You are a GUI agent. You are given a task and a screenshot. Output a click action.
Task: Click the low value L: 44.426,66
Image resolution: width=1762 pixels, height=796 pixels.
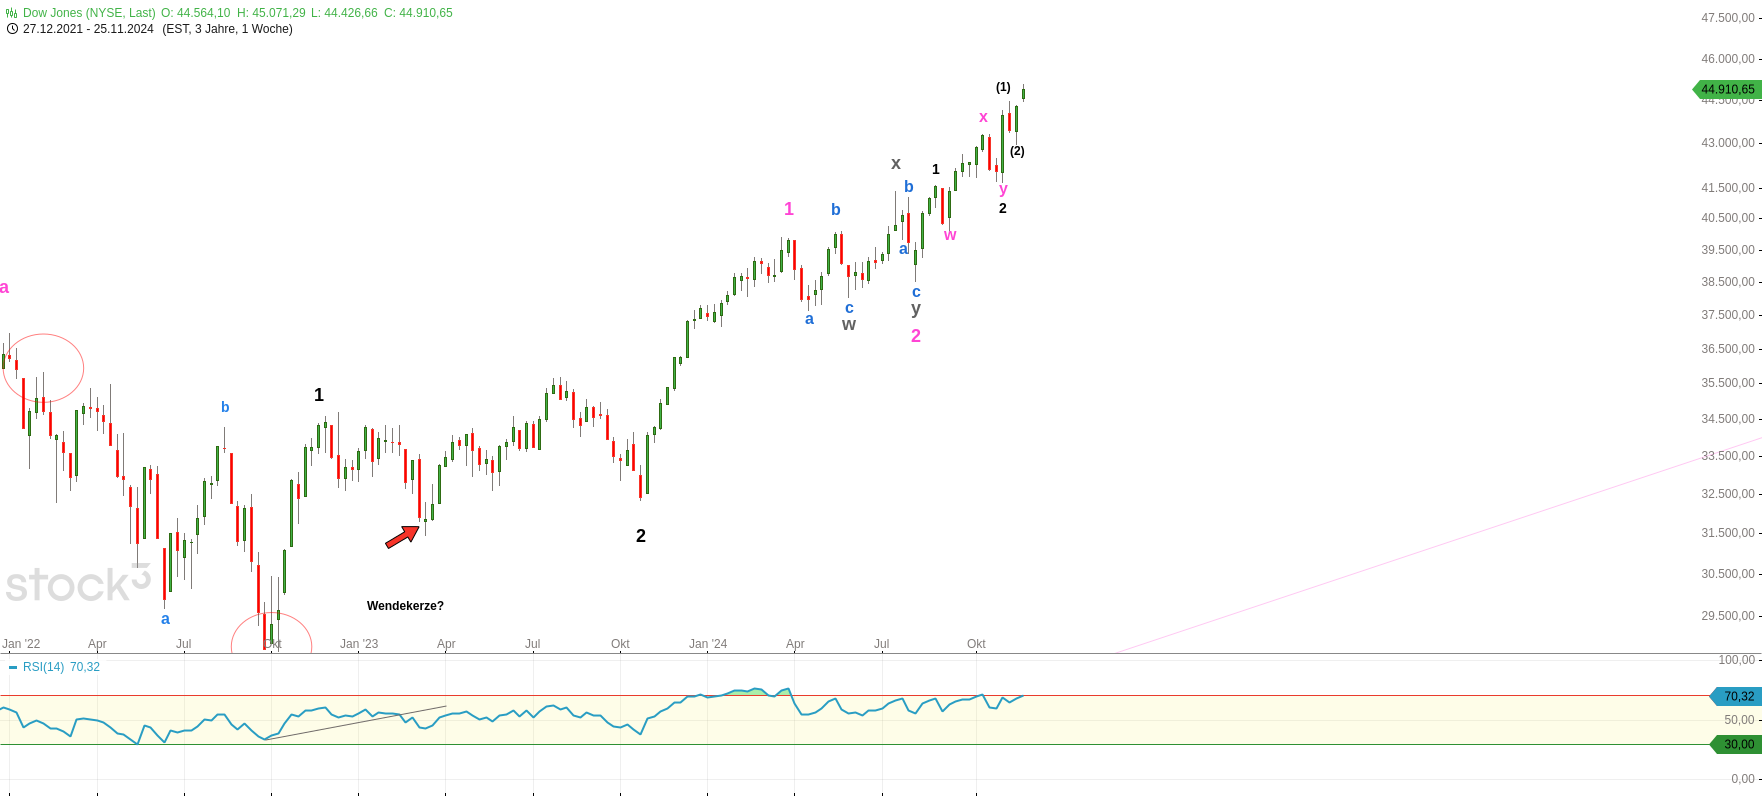click(345, 13)
